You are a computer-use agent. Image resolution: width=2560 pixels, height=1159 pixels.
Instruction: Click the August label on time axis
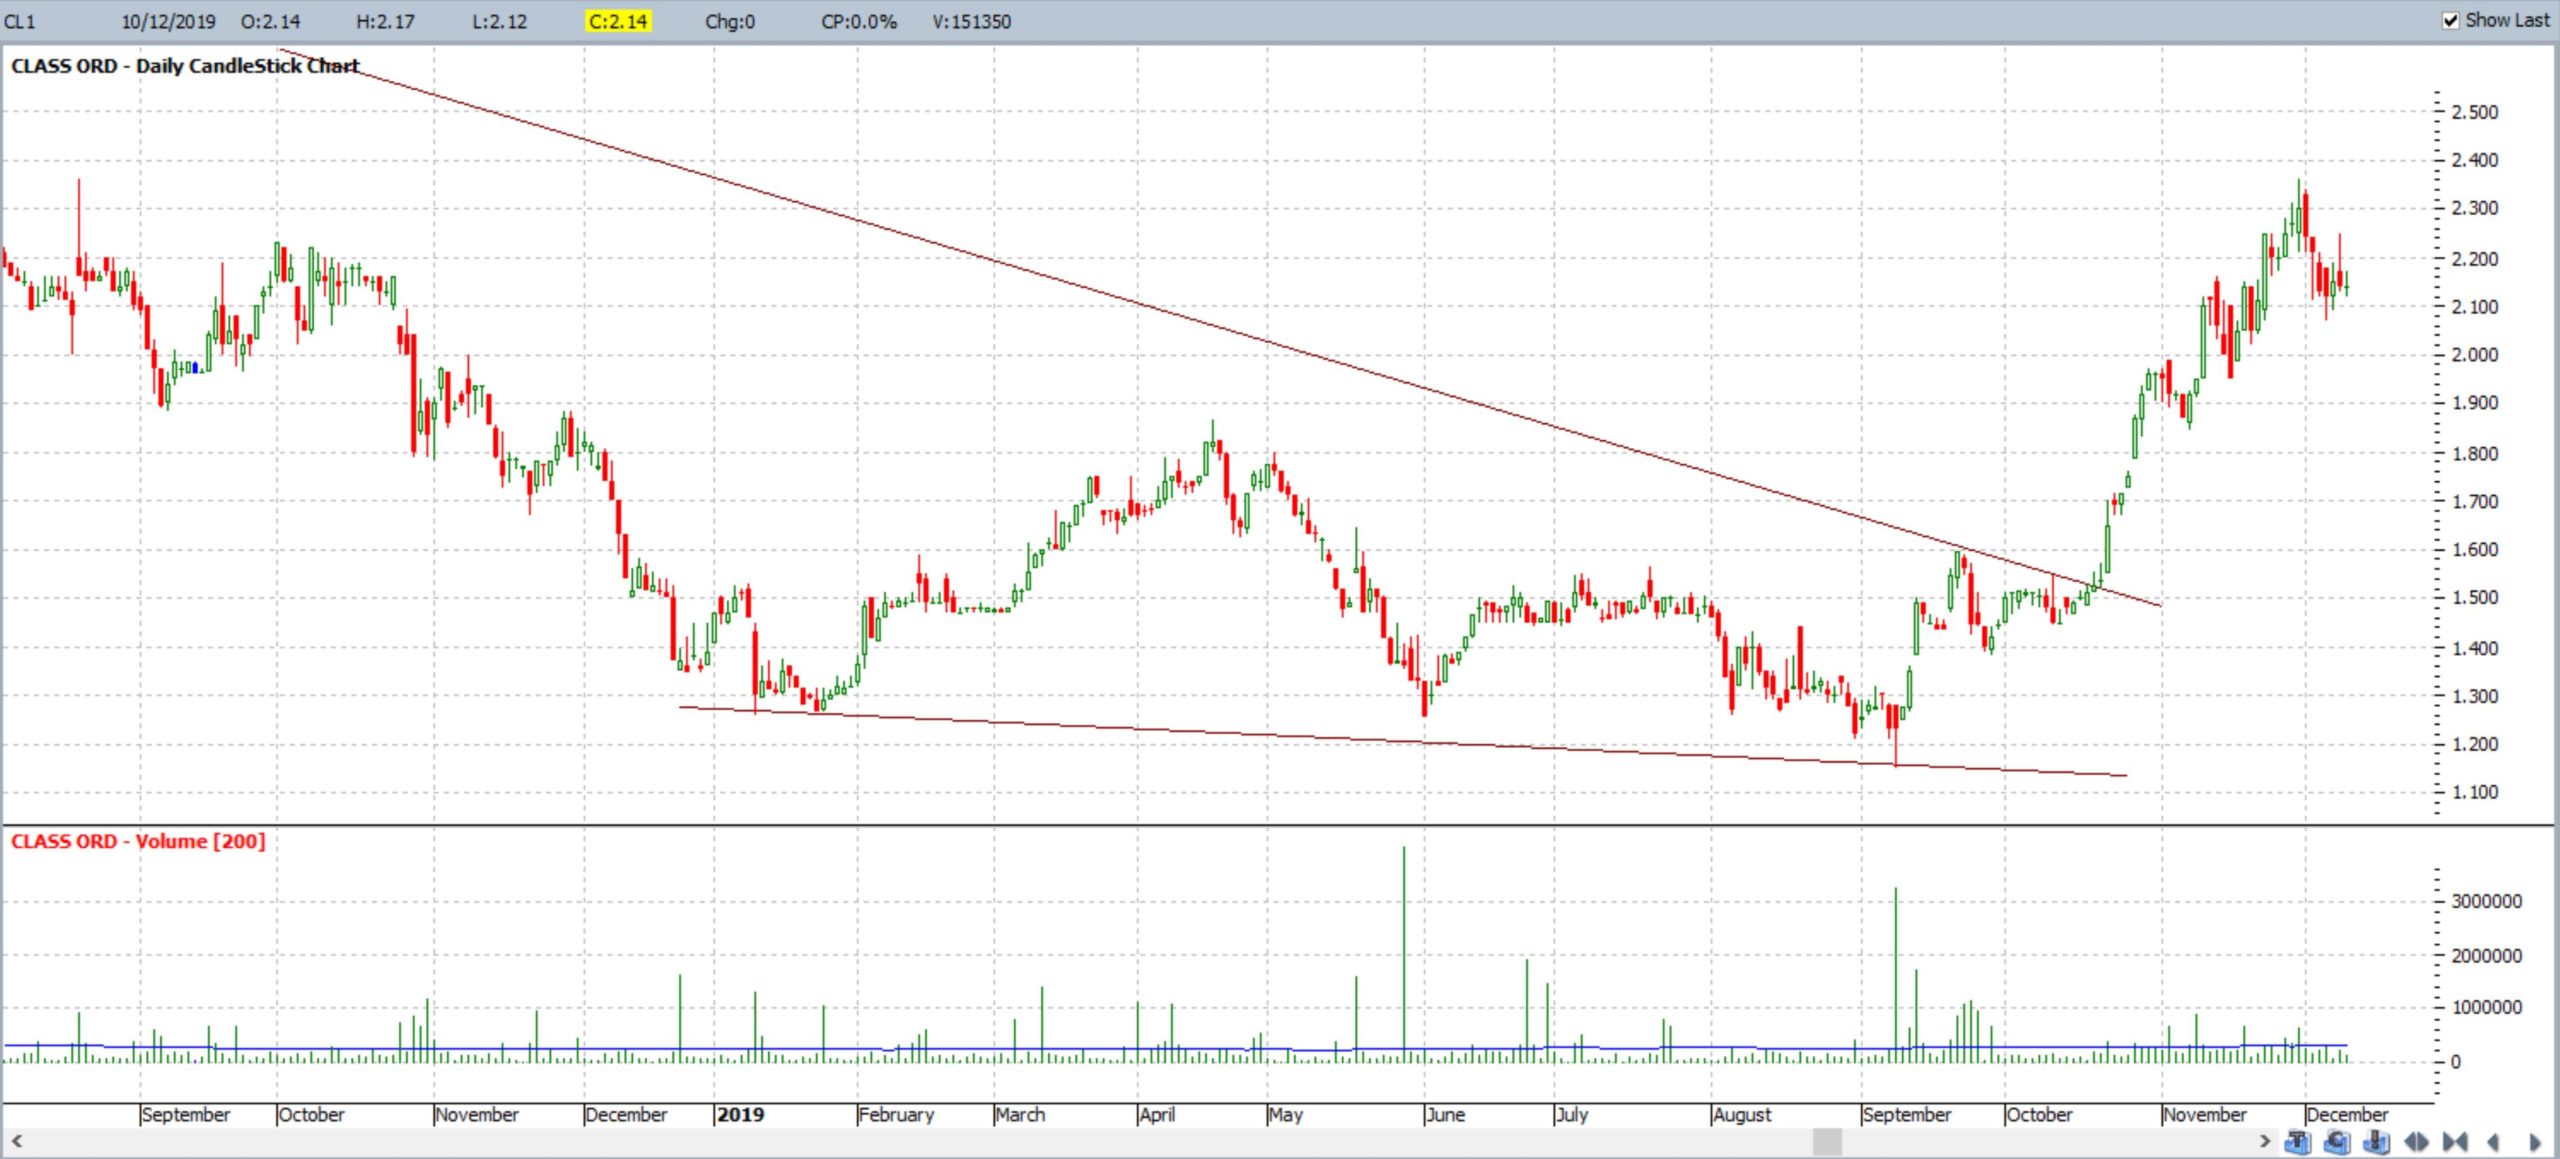1742,1114
